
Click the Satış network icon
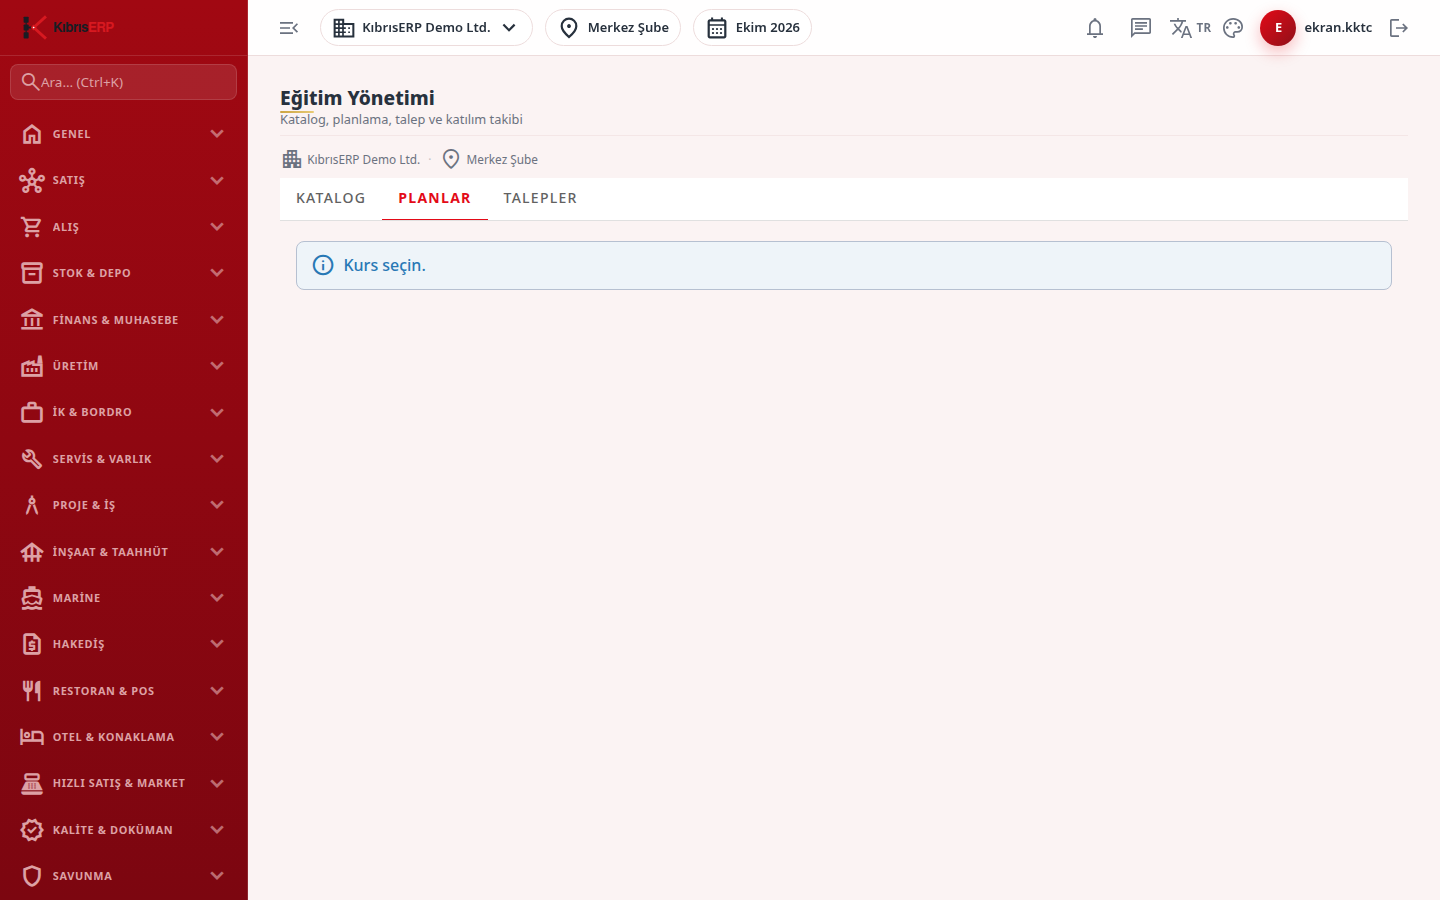pyautogui.click(x=32, y=180)
